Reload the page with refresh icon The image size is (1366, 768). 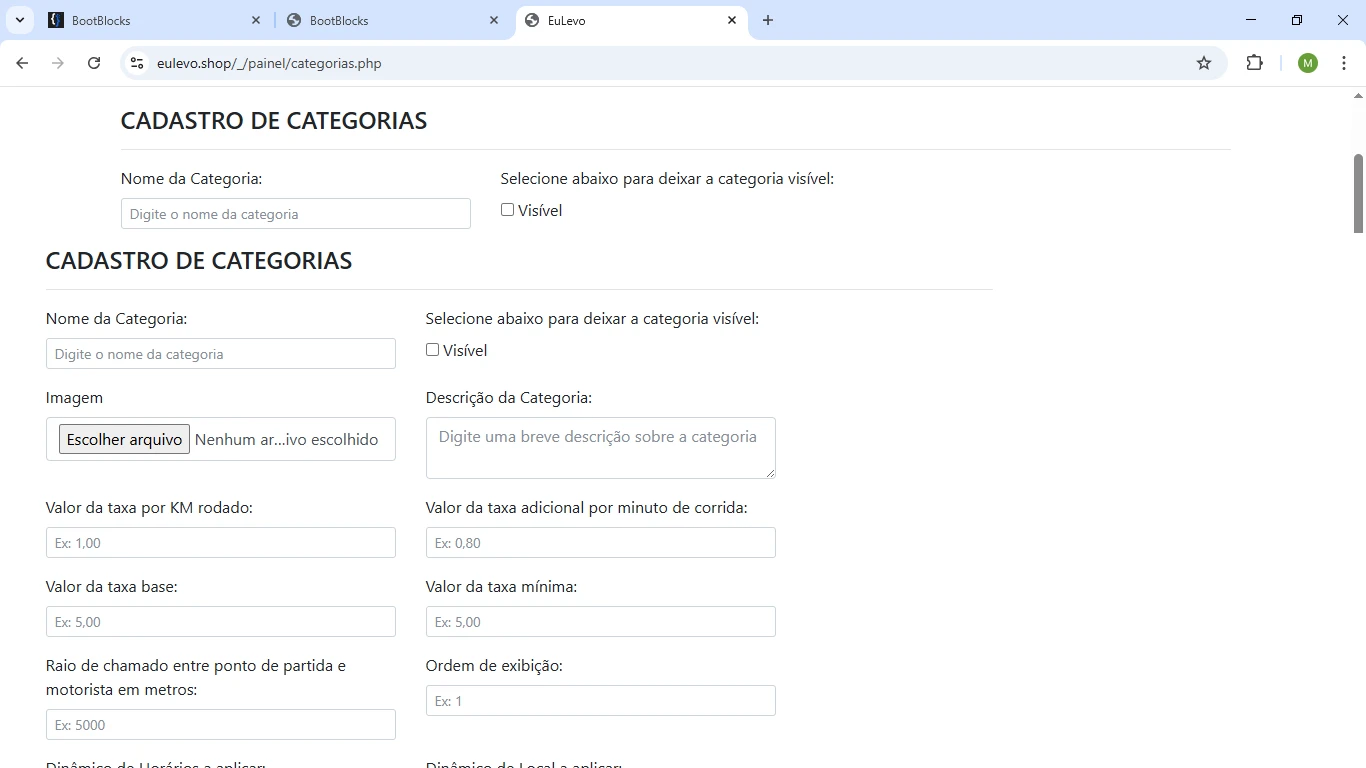[94, 63]
